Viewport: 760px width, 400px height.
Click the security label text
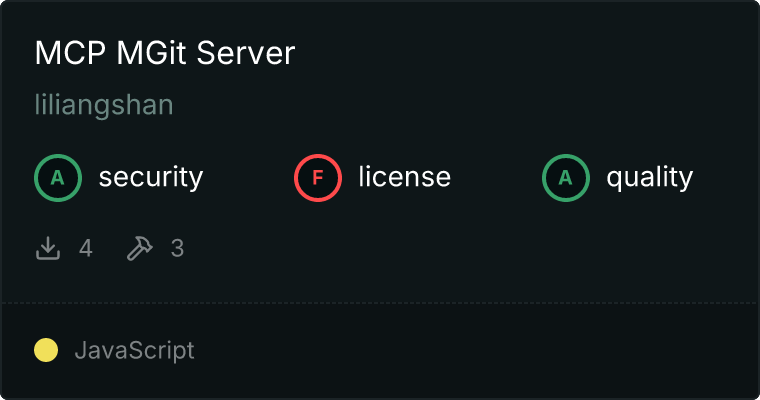click(150, 178)
